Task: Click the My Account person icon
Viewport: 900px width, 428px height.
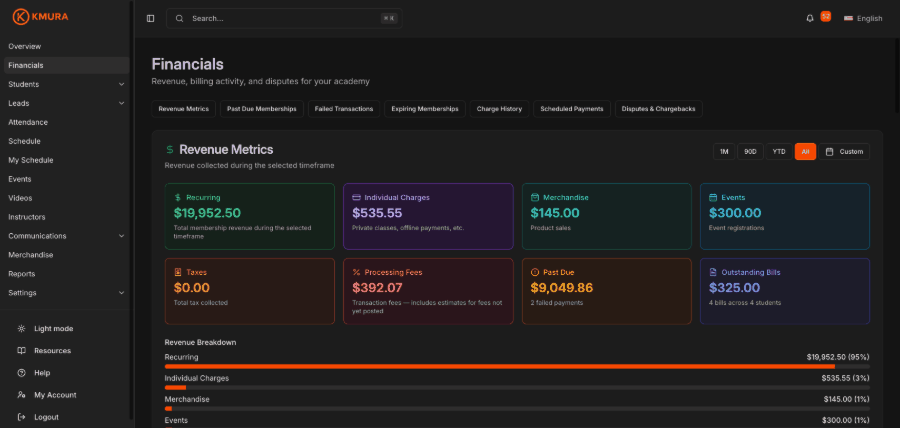Action: coord(21,395)
